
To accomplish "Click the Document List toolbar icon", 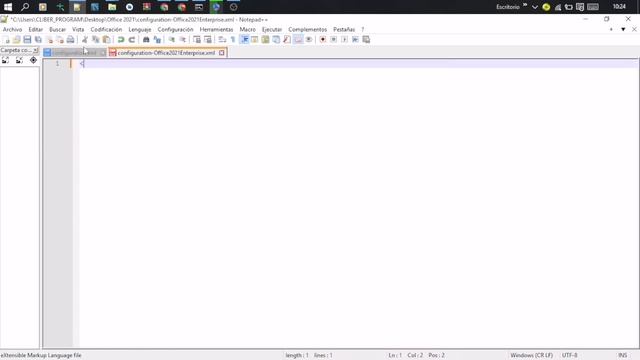I will (x=276, y=40).
